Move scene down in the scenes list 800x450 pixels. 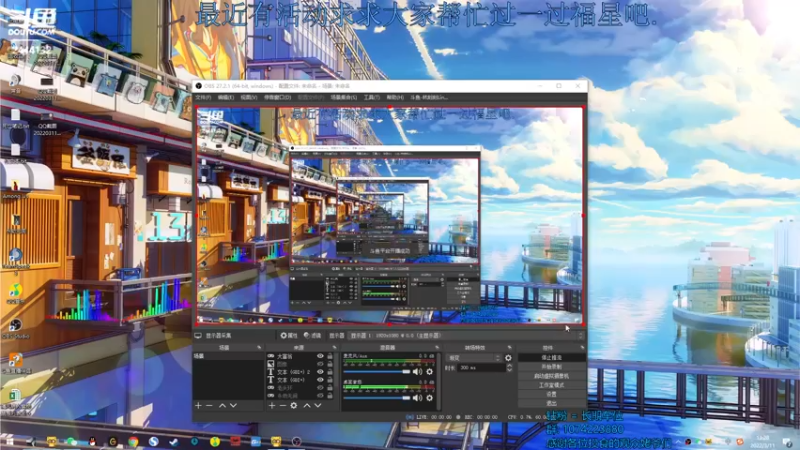click(233, 406)
